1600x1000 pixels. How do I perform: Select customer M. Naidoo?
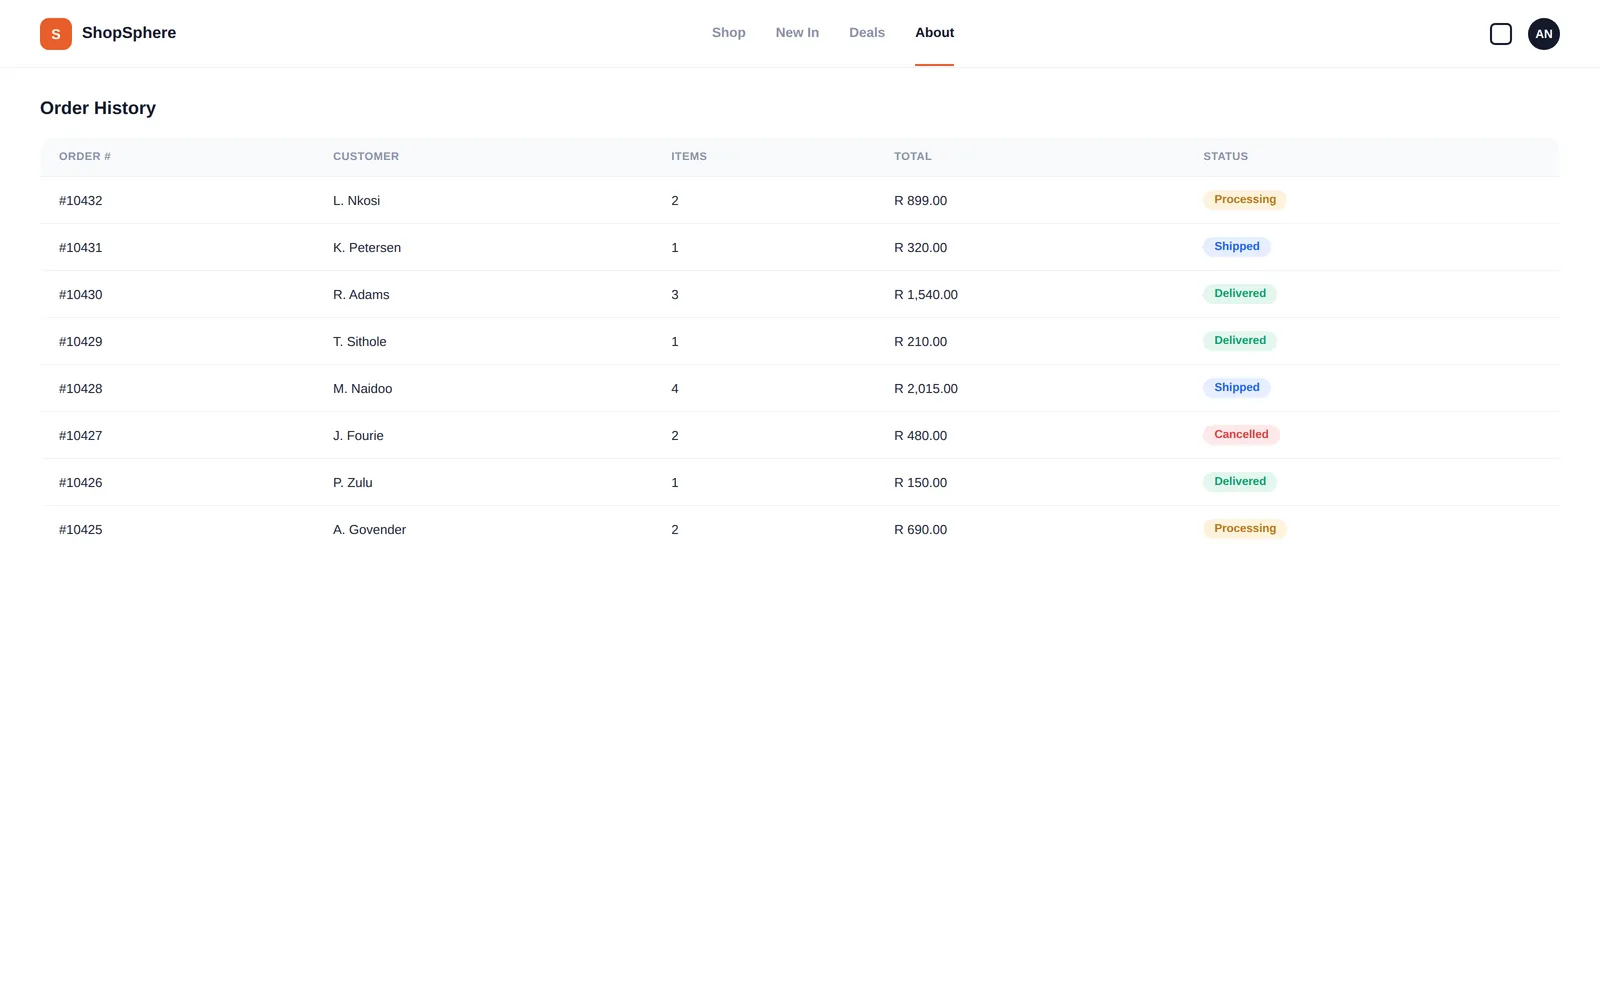tap(362, 389)
